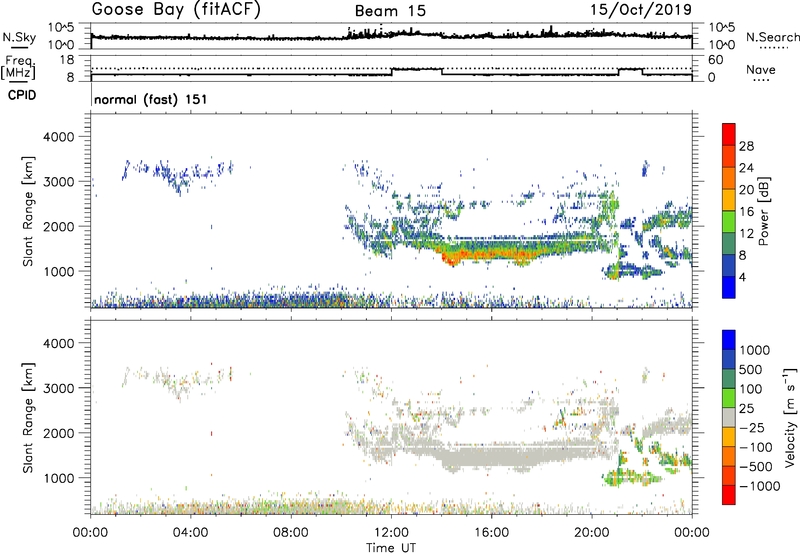The width and height of the screenshot is (800, 554).
Task: Click the '28' power colorbar tick
Action: coord(746,146)
